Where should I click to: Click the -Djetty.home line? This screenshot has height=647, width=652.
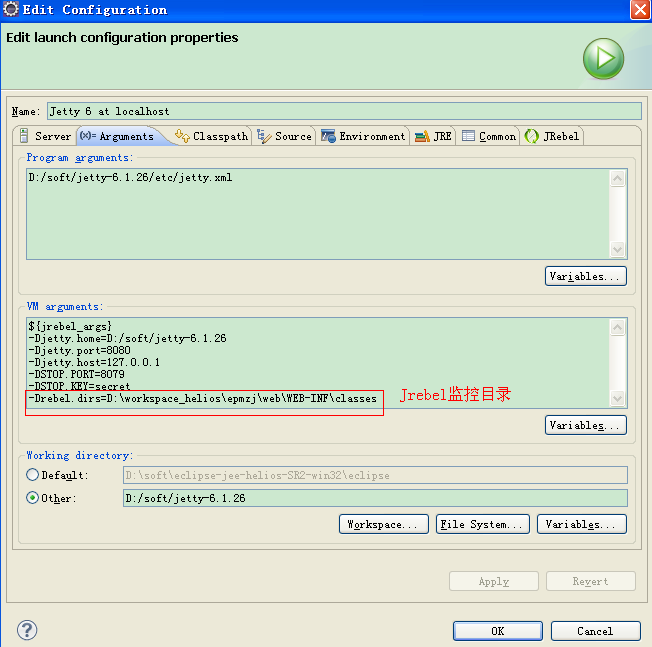(127, 338)
